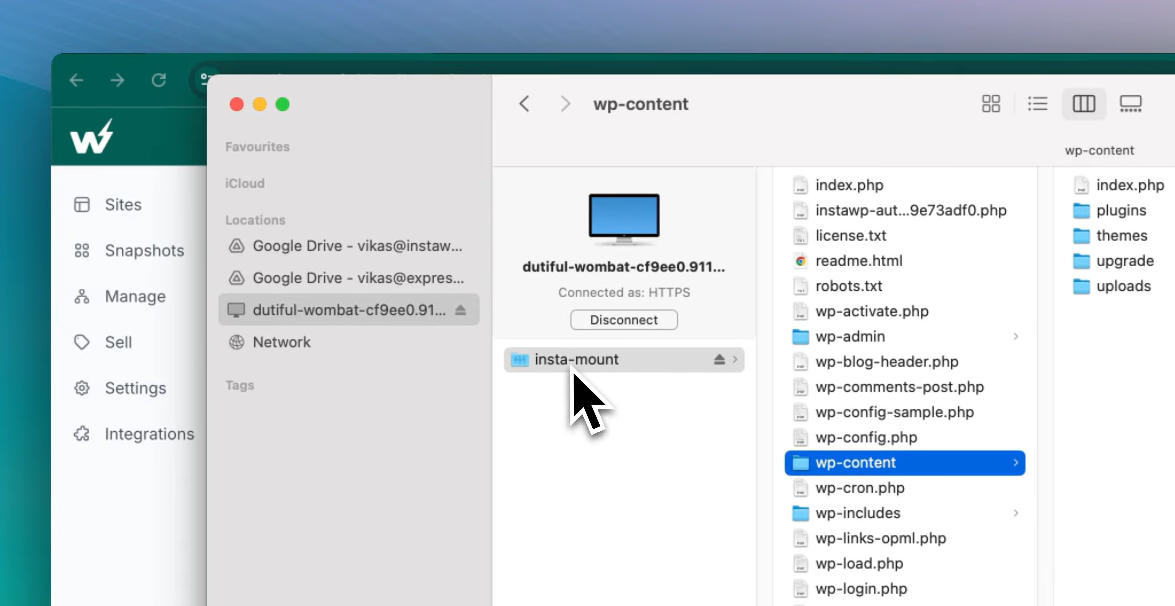Expand wp-admin folder chevron

1015,336
